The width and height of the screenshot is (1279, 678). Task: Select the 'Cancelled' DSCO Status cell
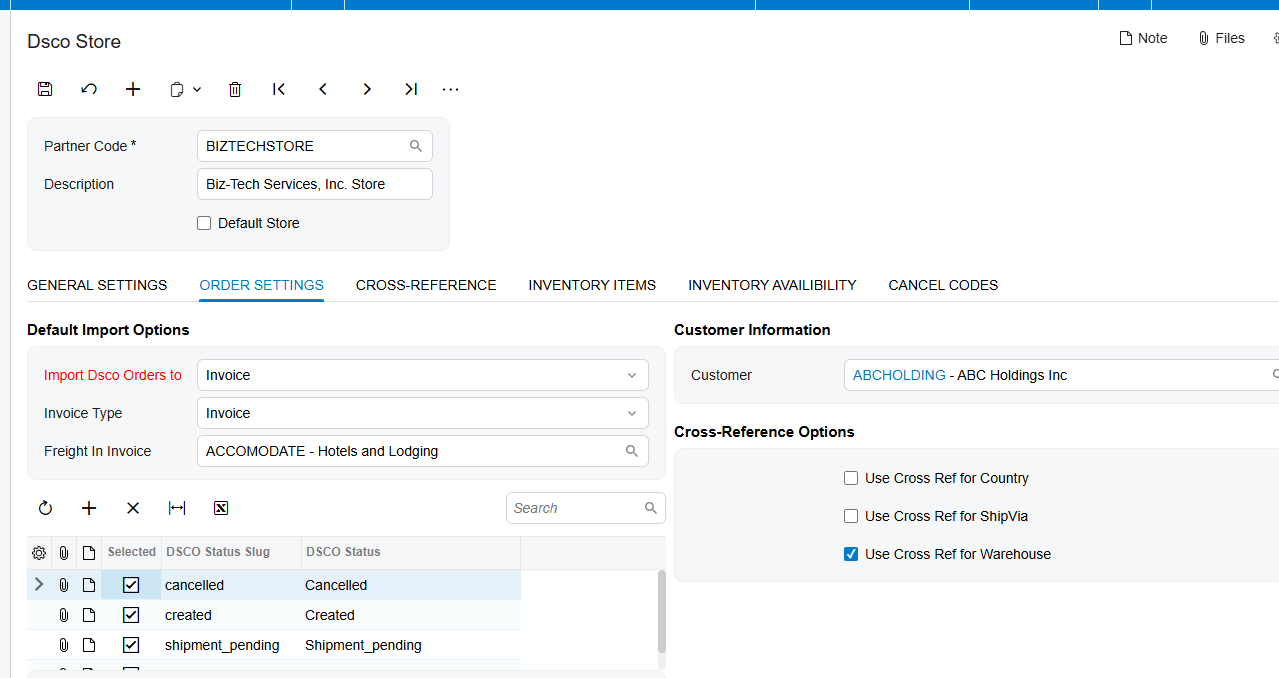coord(410,585)
